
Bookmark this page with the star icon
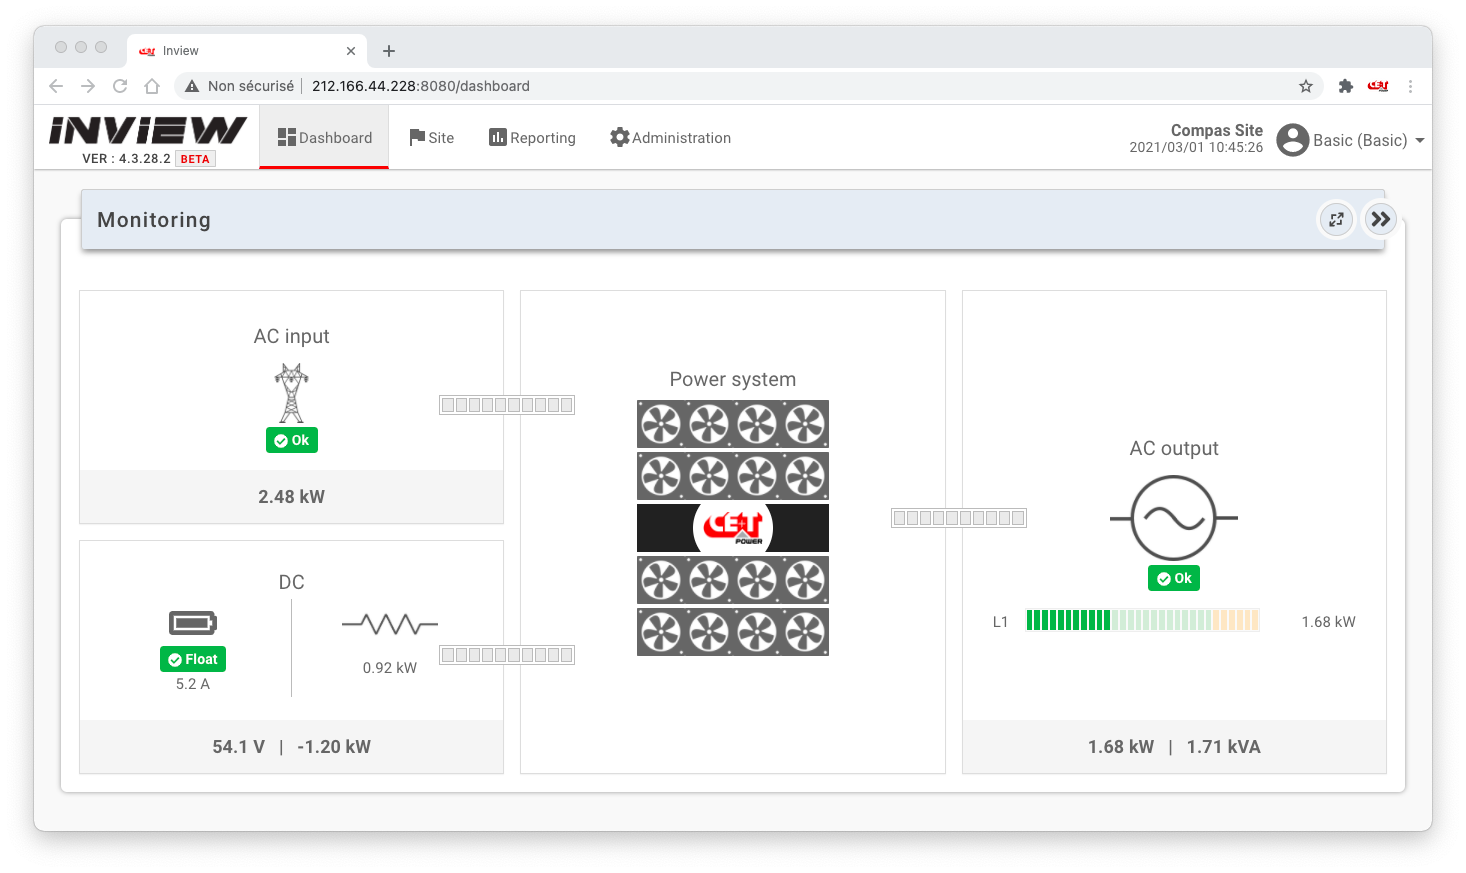[x=1306, y=86]
